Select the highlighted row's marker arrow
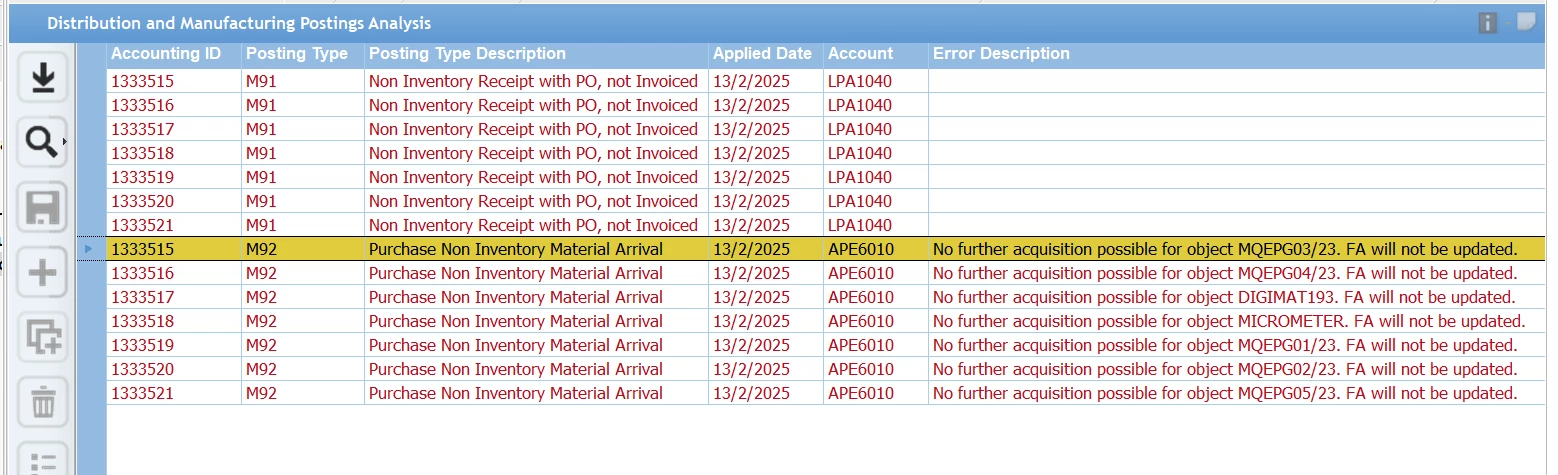Image resolution: width=1558 pixels, height=475 pixels. coord(88,249)
